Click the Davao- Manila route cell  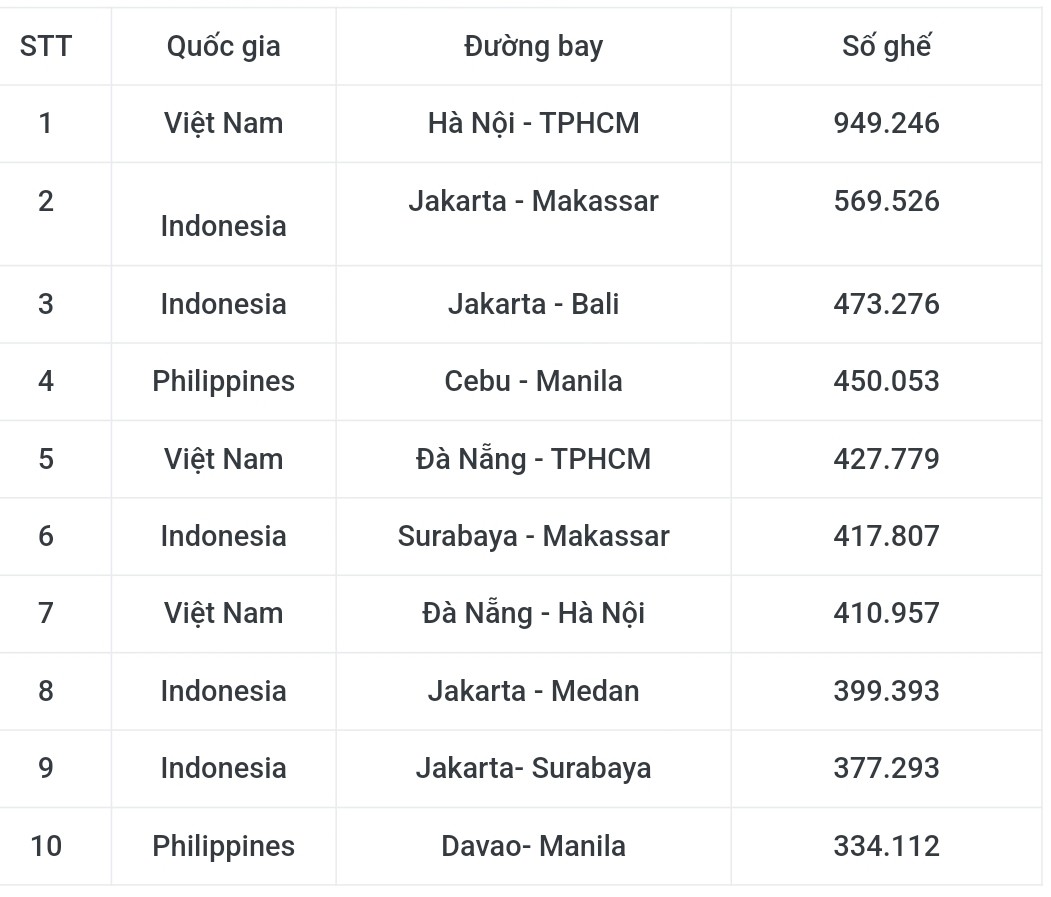pyautogui.click(x=534, y=846)
